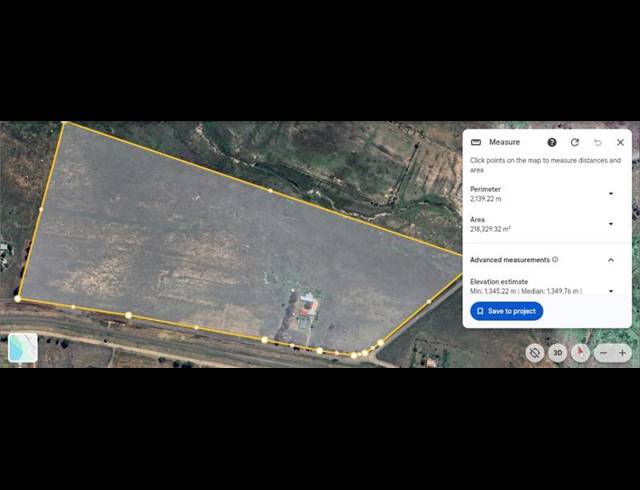This screenshot has height=490, width=640.
Task: Click the elevation Min and Median text
Action: pos(526,291)
